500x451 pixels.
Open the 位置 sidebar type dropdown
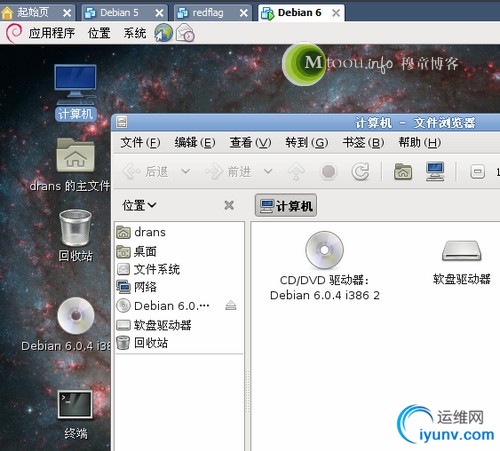tap(139, 205)
